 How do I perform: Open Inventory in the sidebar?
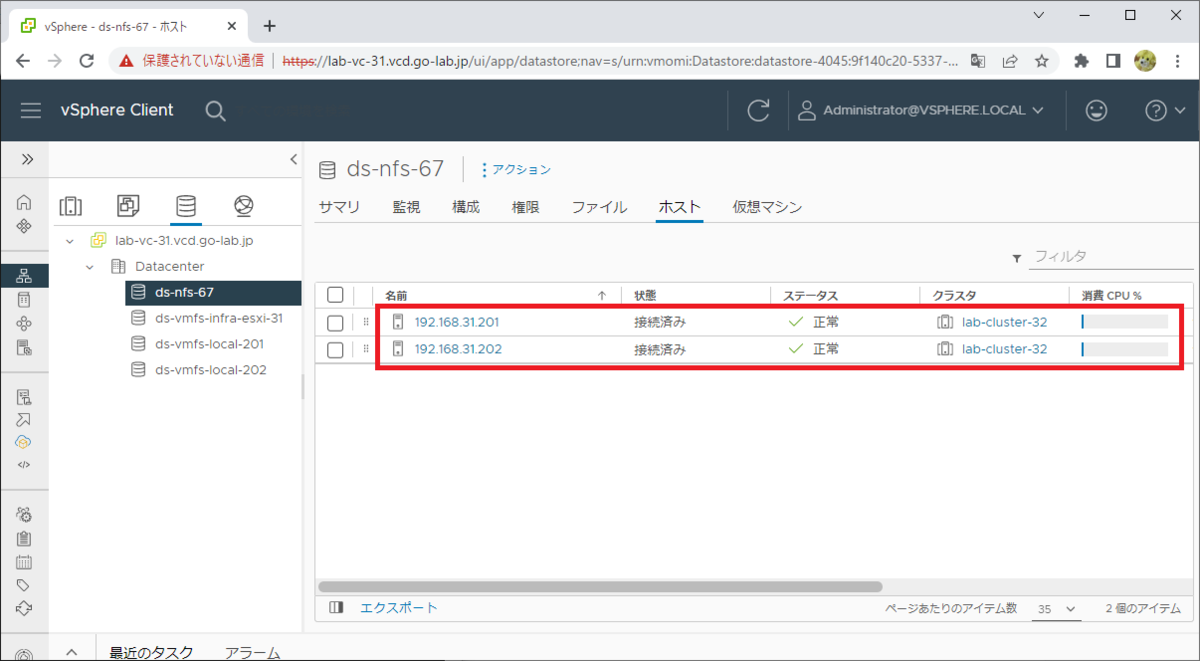24,276
